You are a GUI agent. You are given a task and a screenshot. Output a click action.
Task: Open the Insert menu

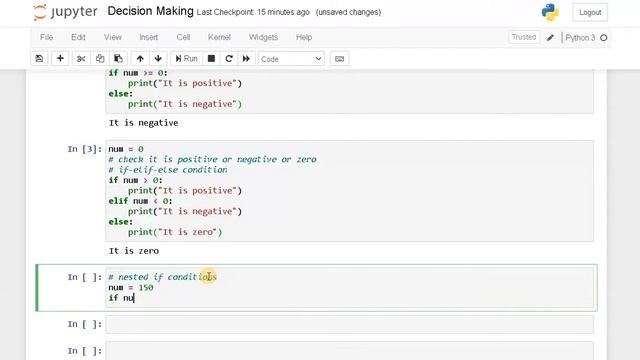point(149,37)
